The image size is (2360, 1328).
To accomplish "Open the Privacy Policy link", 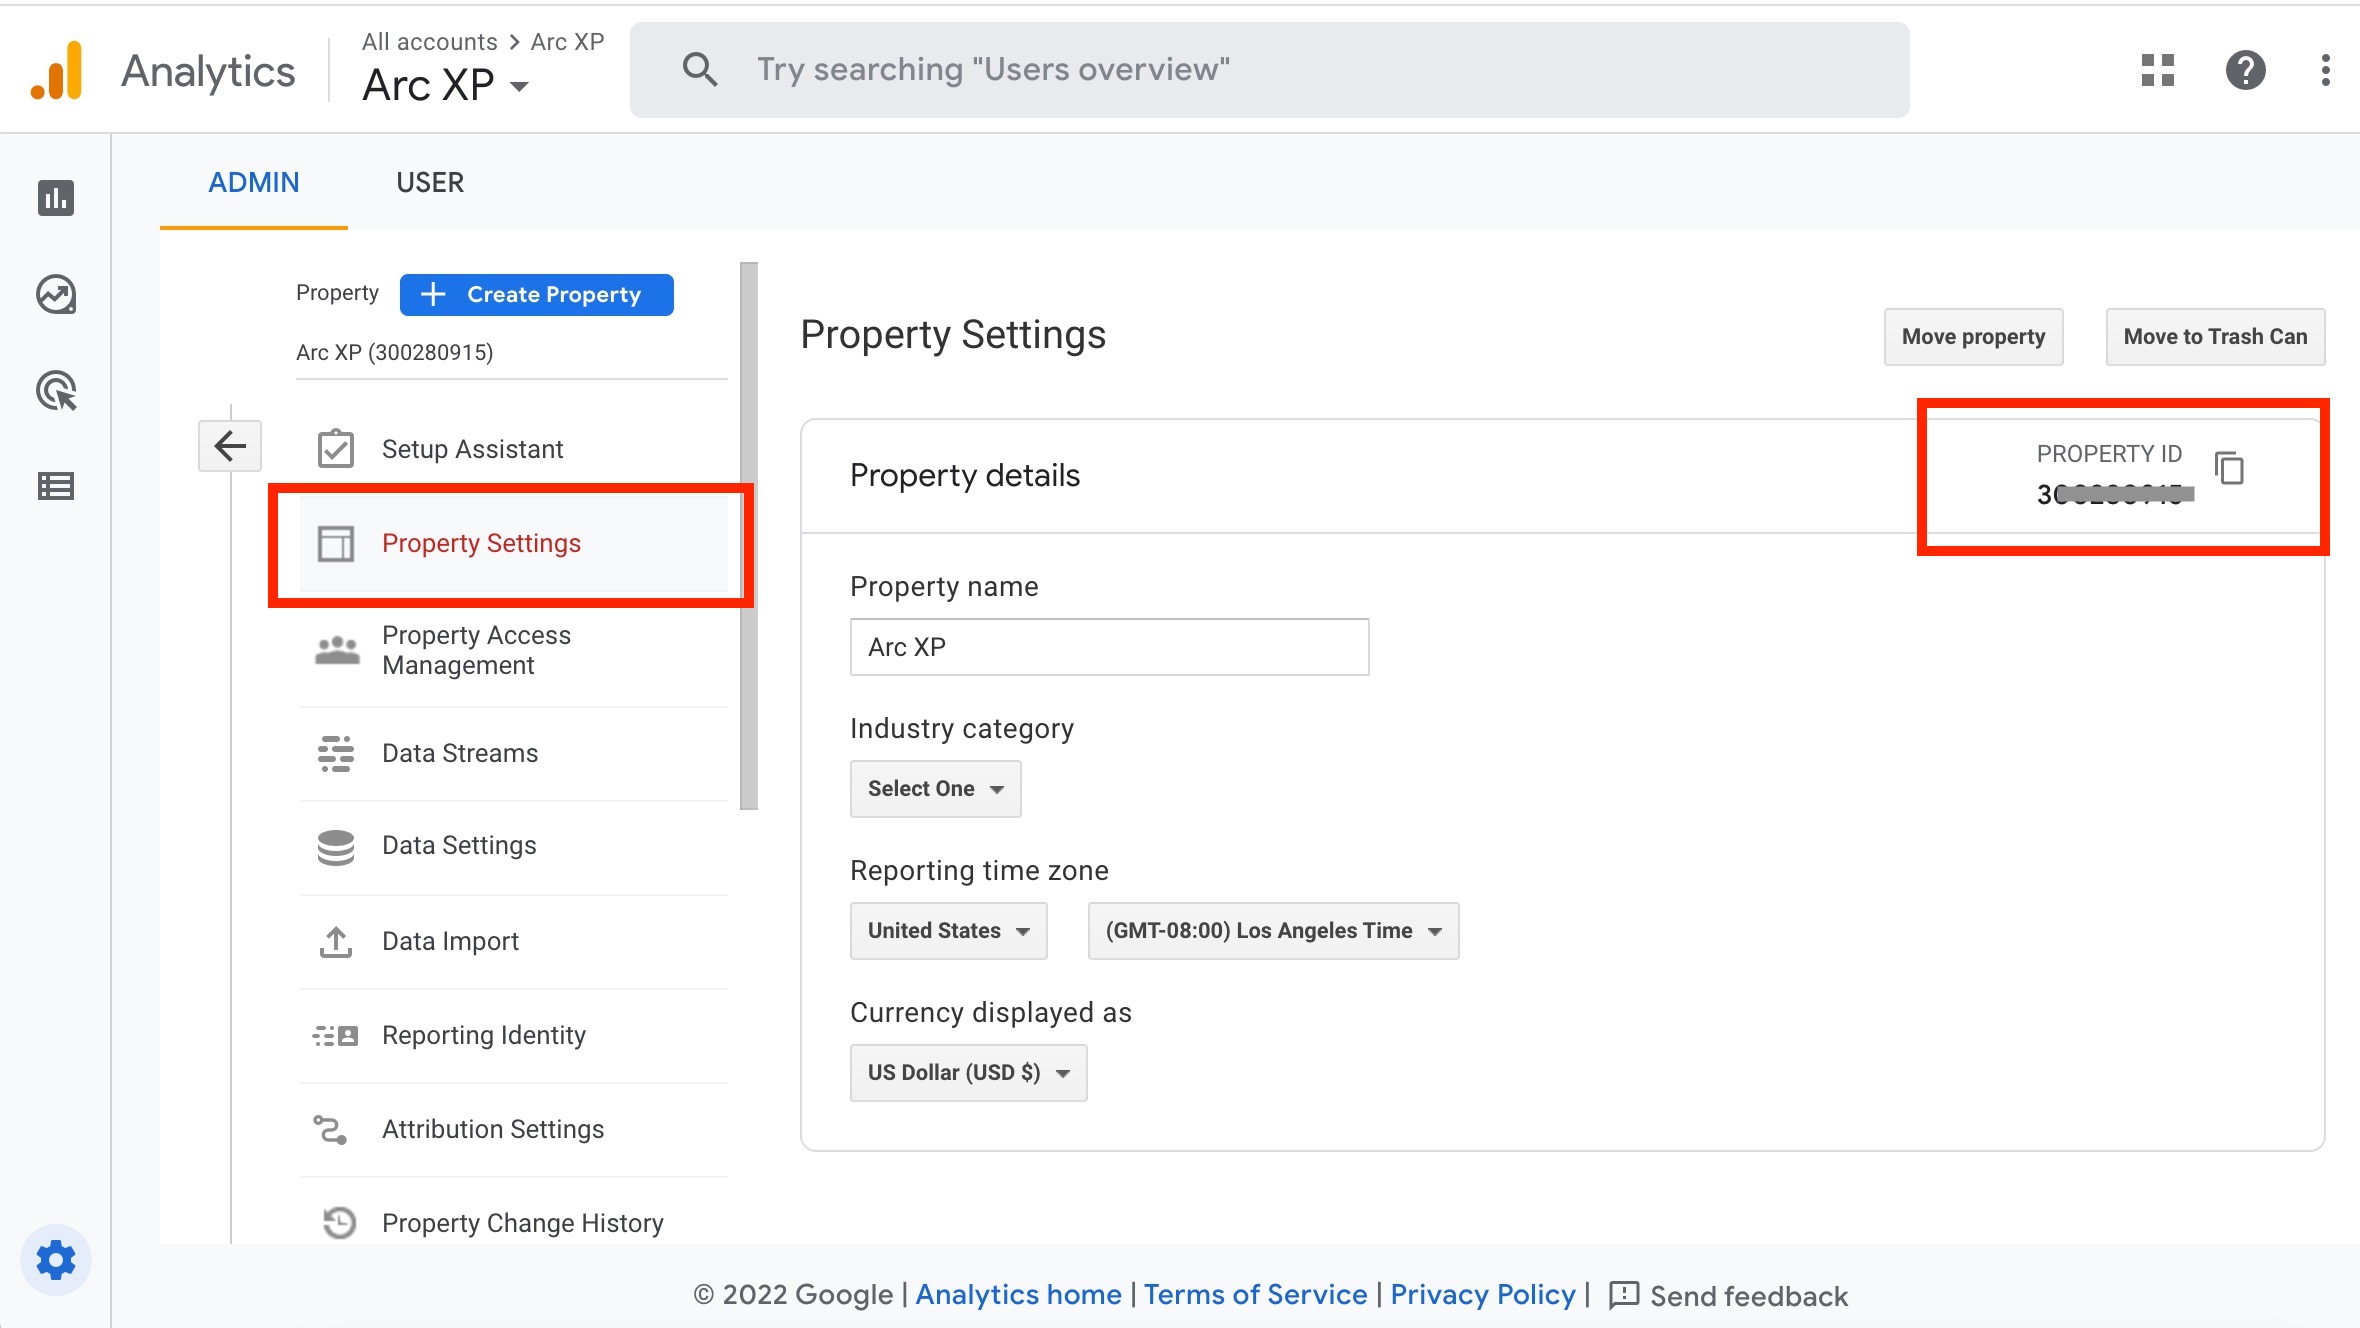I will click(x=1483, y=1295).
